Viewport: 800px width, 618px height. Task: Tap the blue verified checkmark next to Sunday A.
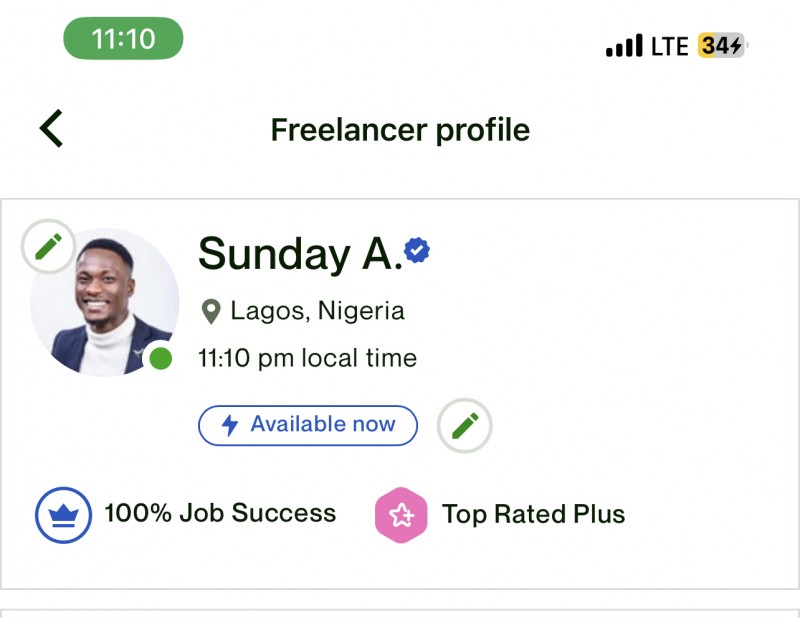(x=417, y=251)
